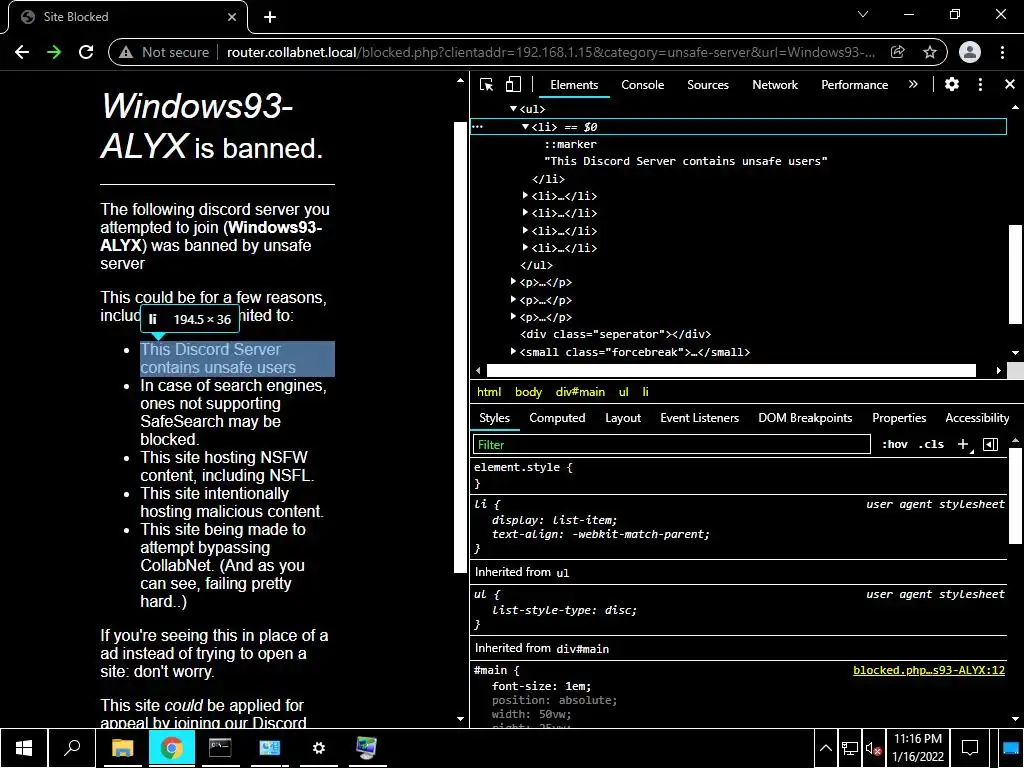Open the Windows Start menu
This screenshot has height=768, width=1024.
[24, 748]
